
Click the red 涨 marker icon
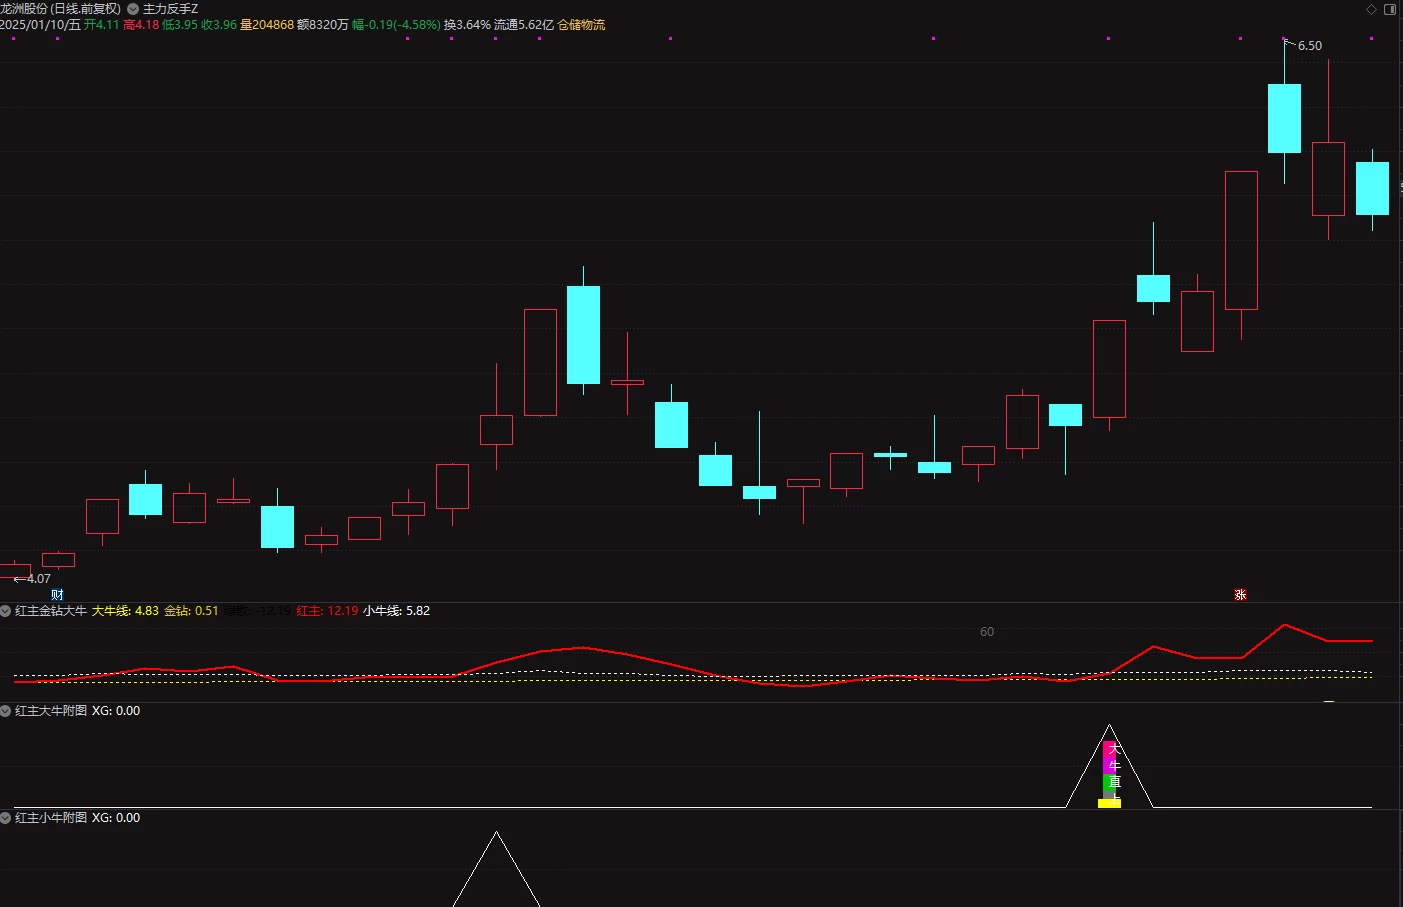1240,595
